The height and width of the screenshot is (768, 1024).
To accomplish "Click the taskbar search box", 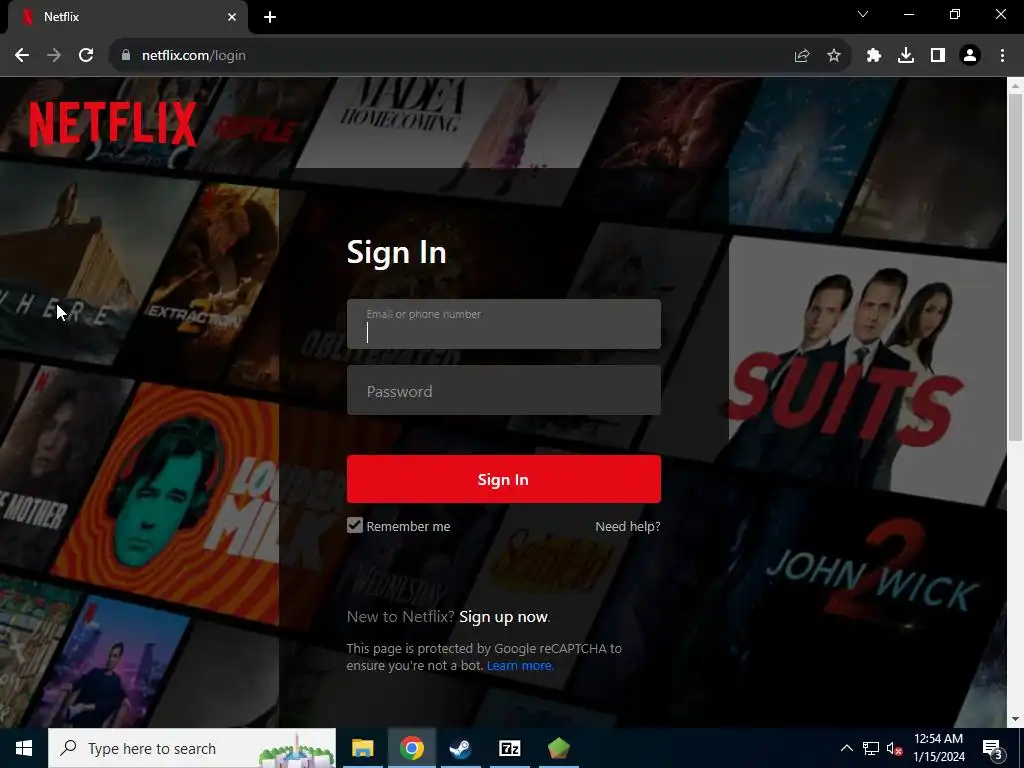I will (192, 748).
